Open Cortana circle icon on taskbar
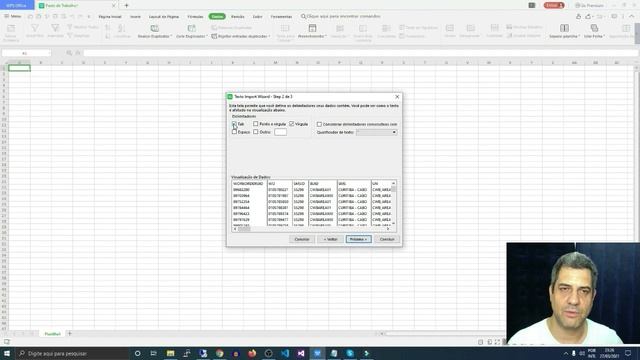Image resolution: width=640 pixels, height=360 pixels. coord(138,353)
